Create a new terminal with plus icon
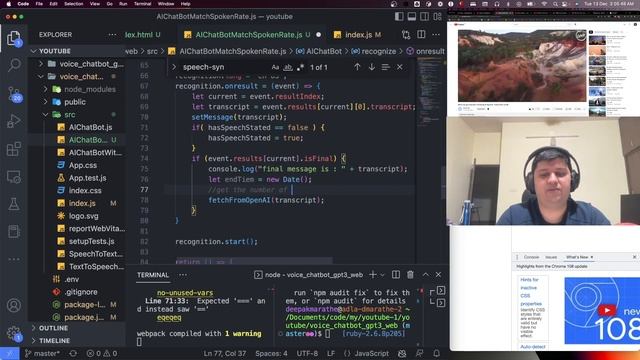The width and height of the screenshot is (640, 360). click(372, 275)
